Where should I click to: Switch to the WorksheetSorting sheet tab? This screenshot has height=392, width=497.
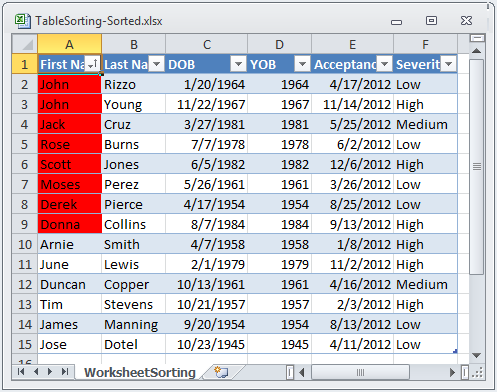pos(140,372)
